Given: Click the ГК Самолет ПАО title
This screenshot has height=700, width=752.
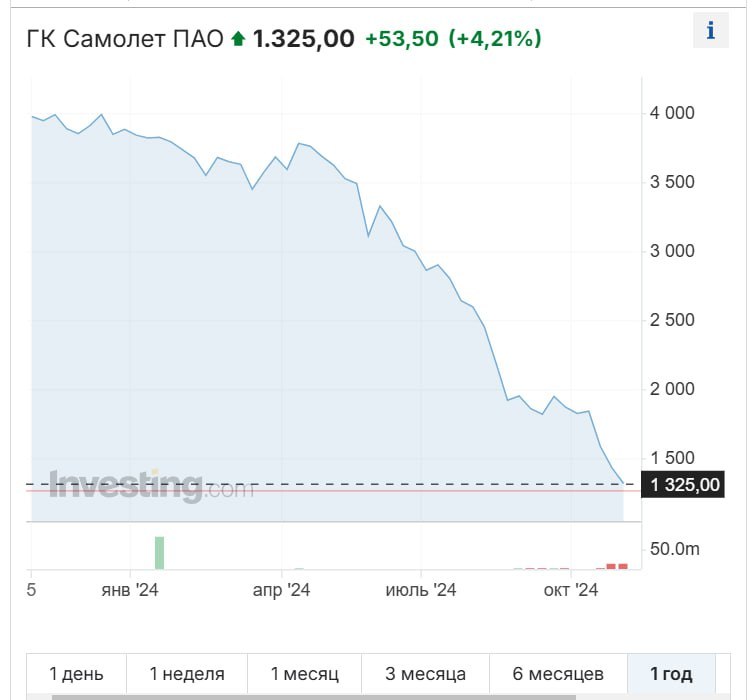Looking at the screenshot, I should coord(125,39).
